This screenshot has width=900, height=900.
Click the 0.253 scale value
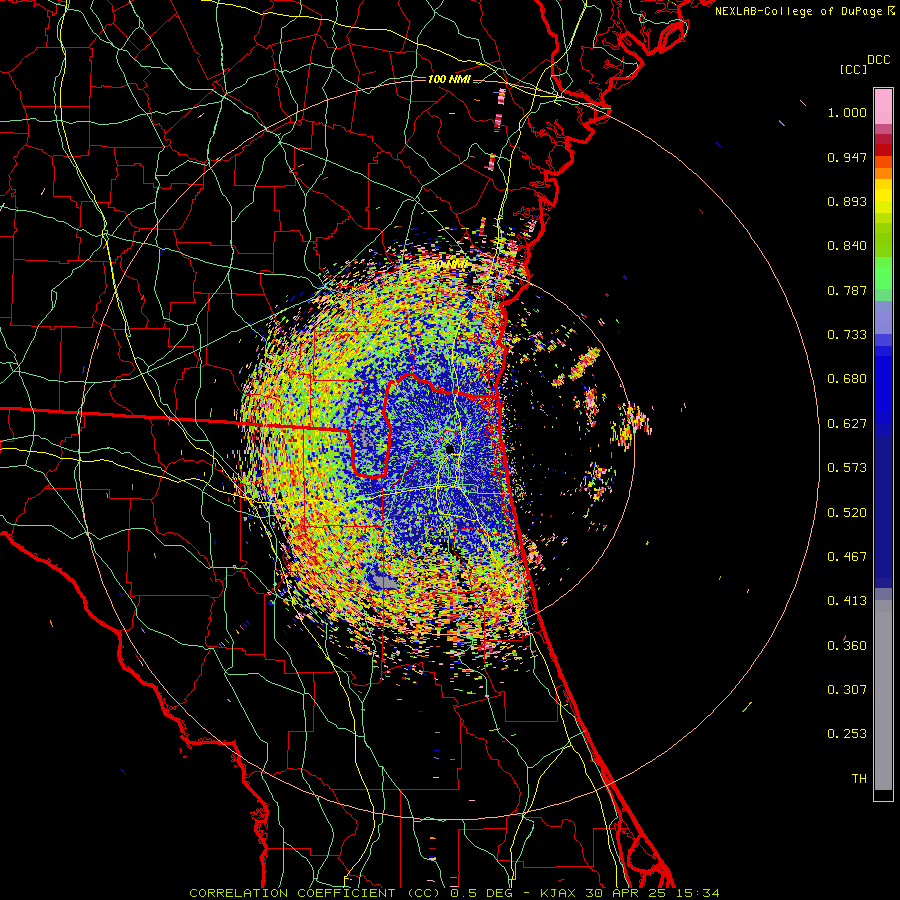(847, 734)
